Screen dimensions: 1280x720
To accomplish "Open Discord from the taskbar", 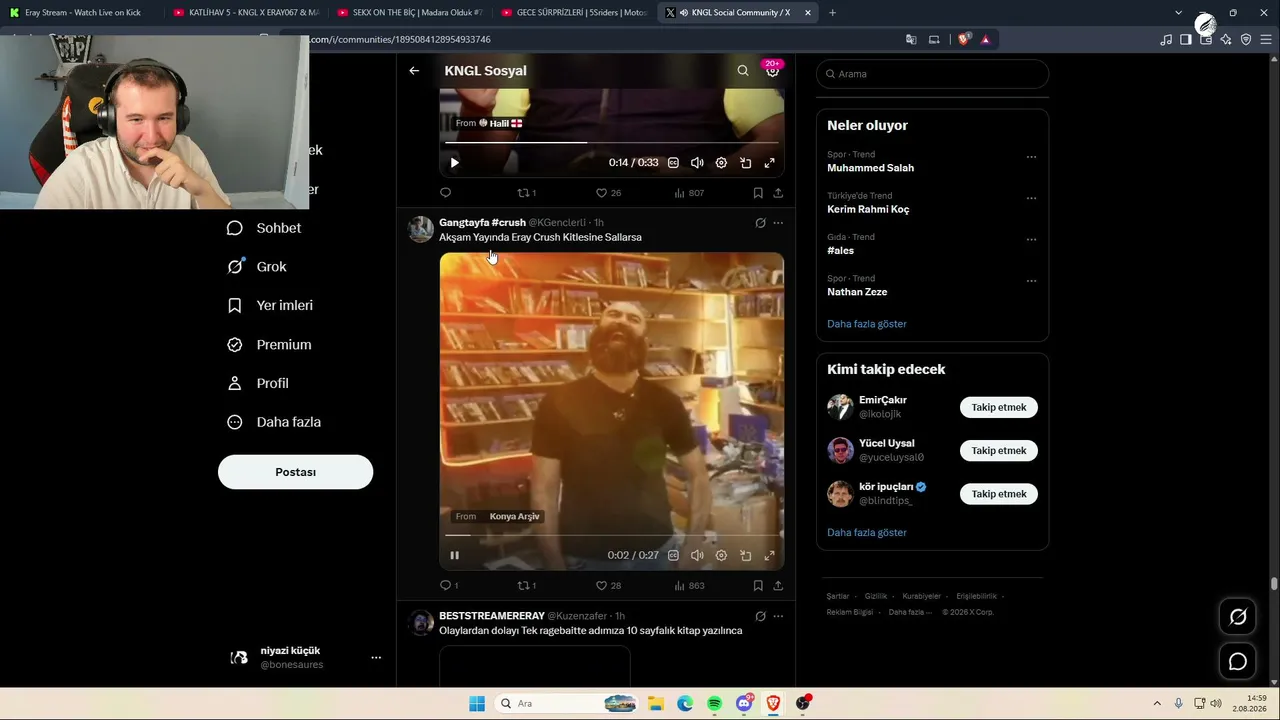I will click(x=744, y=704).
